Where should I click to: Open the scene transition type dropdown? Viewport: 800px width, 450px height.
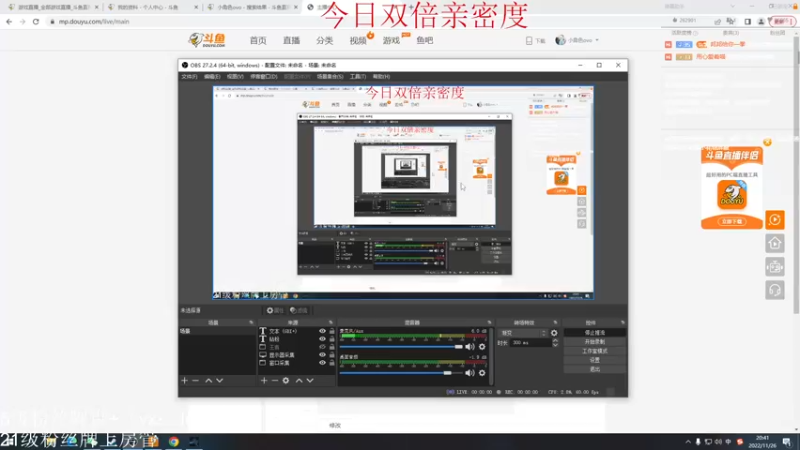[x=523, y=333]
